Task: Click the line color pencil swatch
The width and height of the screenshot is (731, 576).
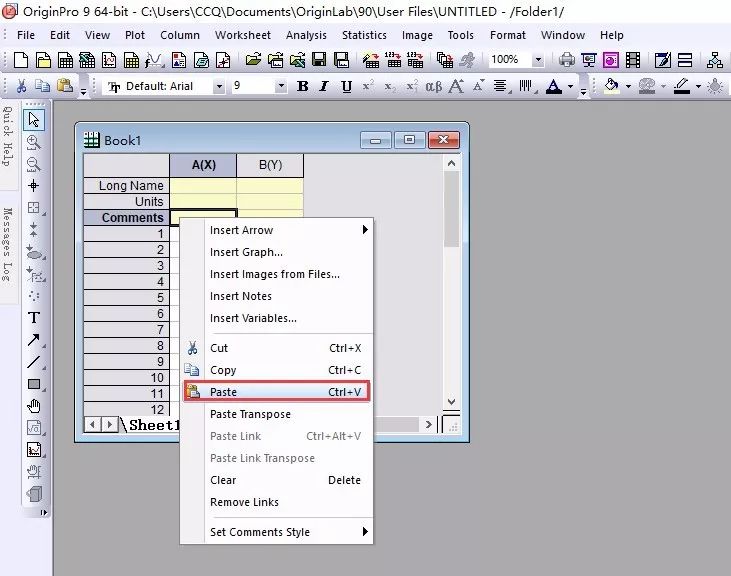Action: coord(682,86)
